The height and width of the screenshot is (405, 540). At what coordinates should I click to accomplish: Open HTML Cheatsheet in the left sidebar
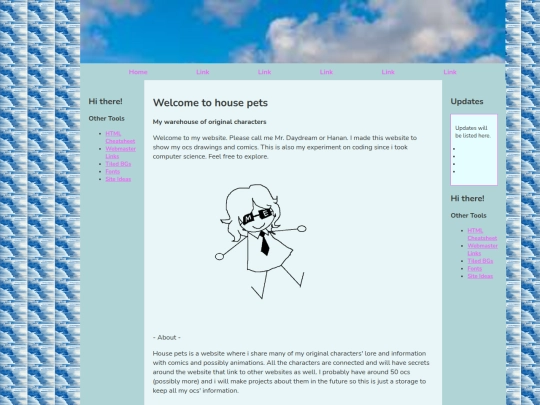click(120, 137)
